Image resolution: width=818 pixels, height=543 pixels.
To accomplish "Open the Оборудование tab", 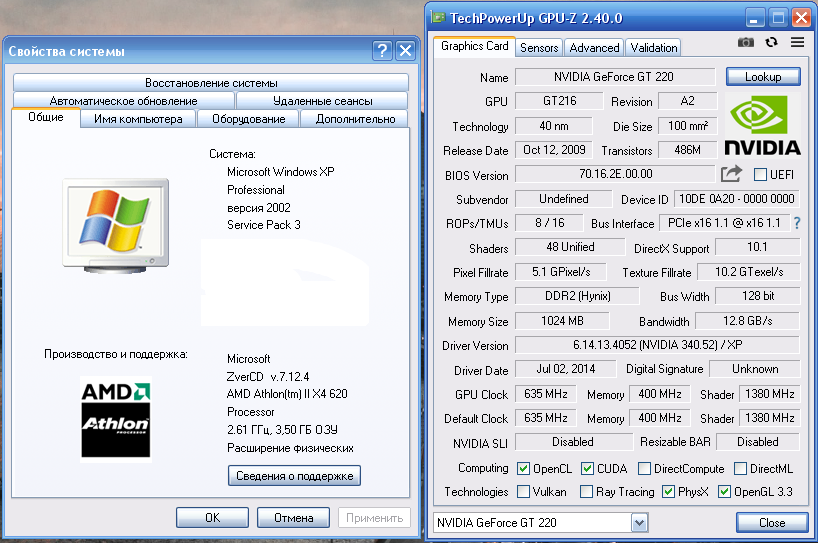I will pos(248,119).
